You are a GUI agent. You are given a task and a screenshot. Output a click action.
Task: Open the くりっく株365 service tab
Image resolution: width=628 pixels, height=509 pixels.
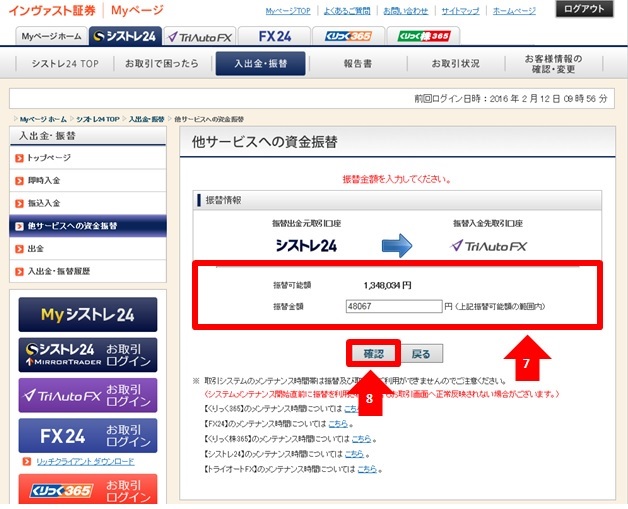tap(423, 36)
